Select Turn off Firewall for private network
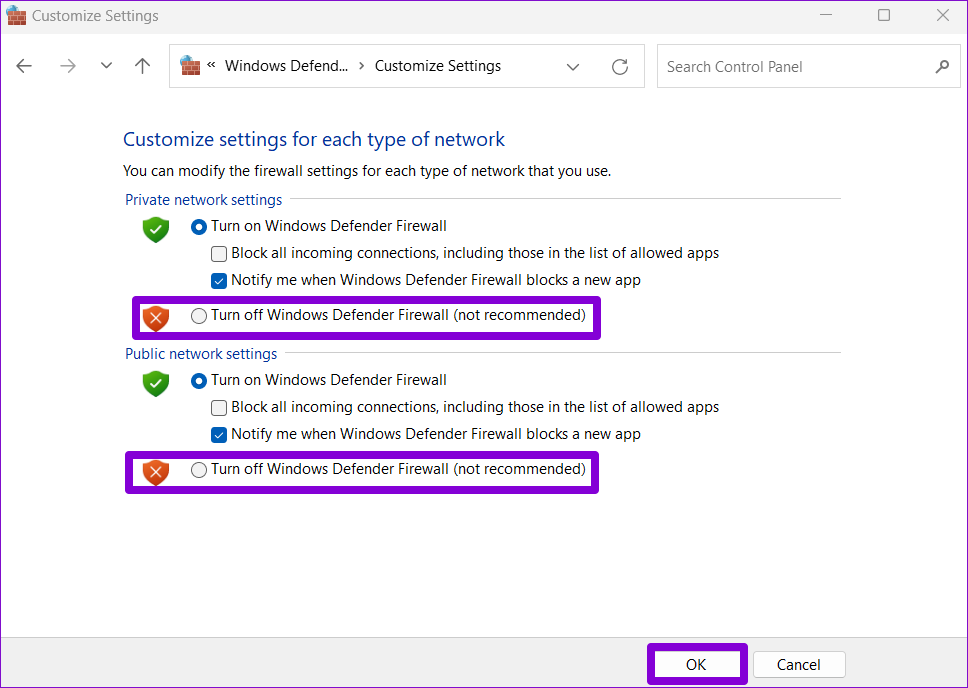968x688 pixels. (x=198, y=316)
